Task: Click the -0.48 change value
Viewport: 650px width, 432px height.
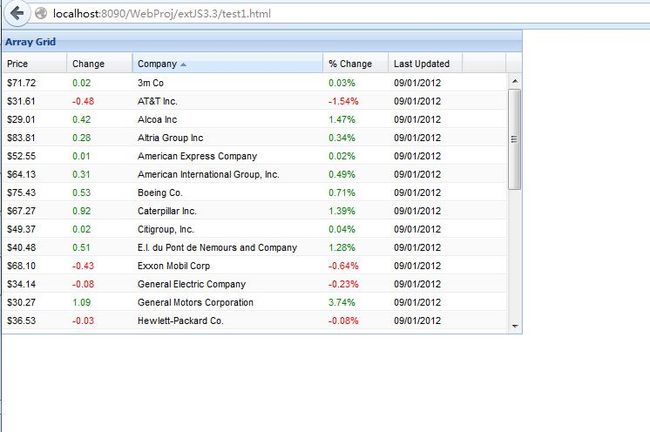Action: point(83,101)
